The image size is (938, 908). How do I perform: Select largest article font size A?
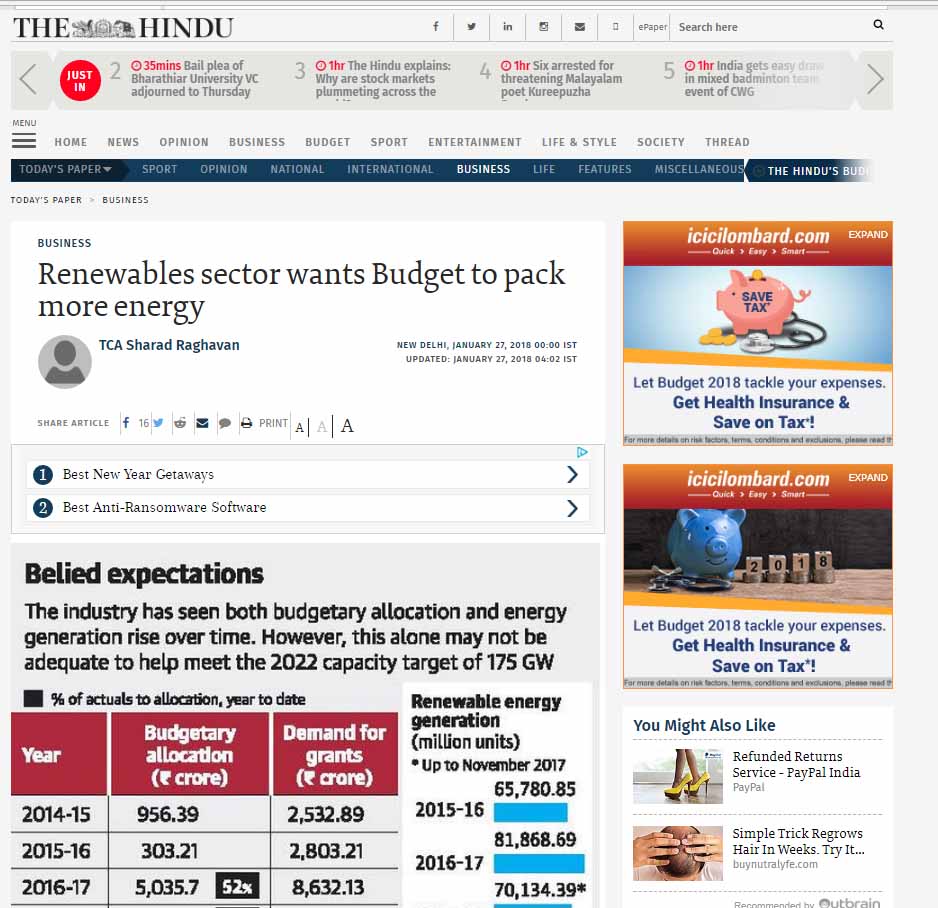347,426
